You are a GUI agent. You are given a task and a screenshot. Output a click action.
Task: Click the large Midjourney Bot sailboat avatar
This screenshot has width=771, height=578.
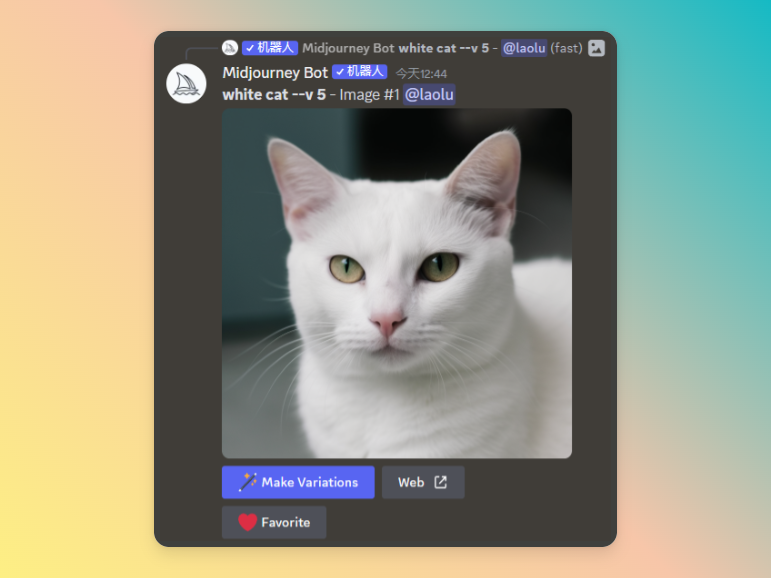(x=186, y=83)
